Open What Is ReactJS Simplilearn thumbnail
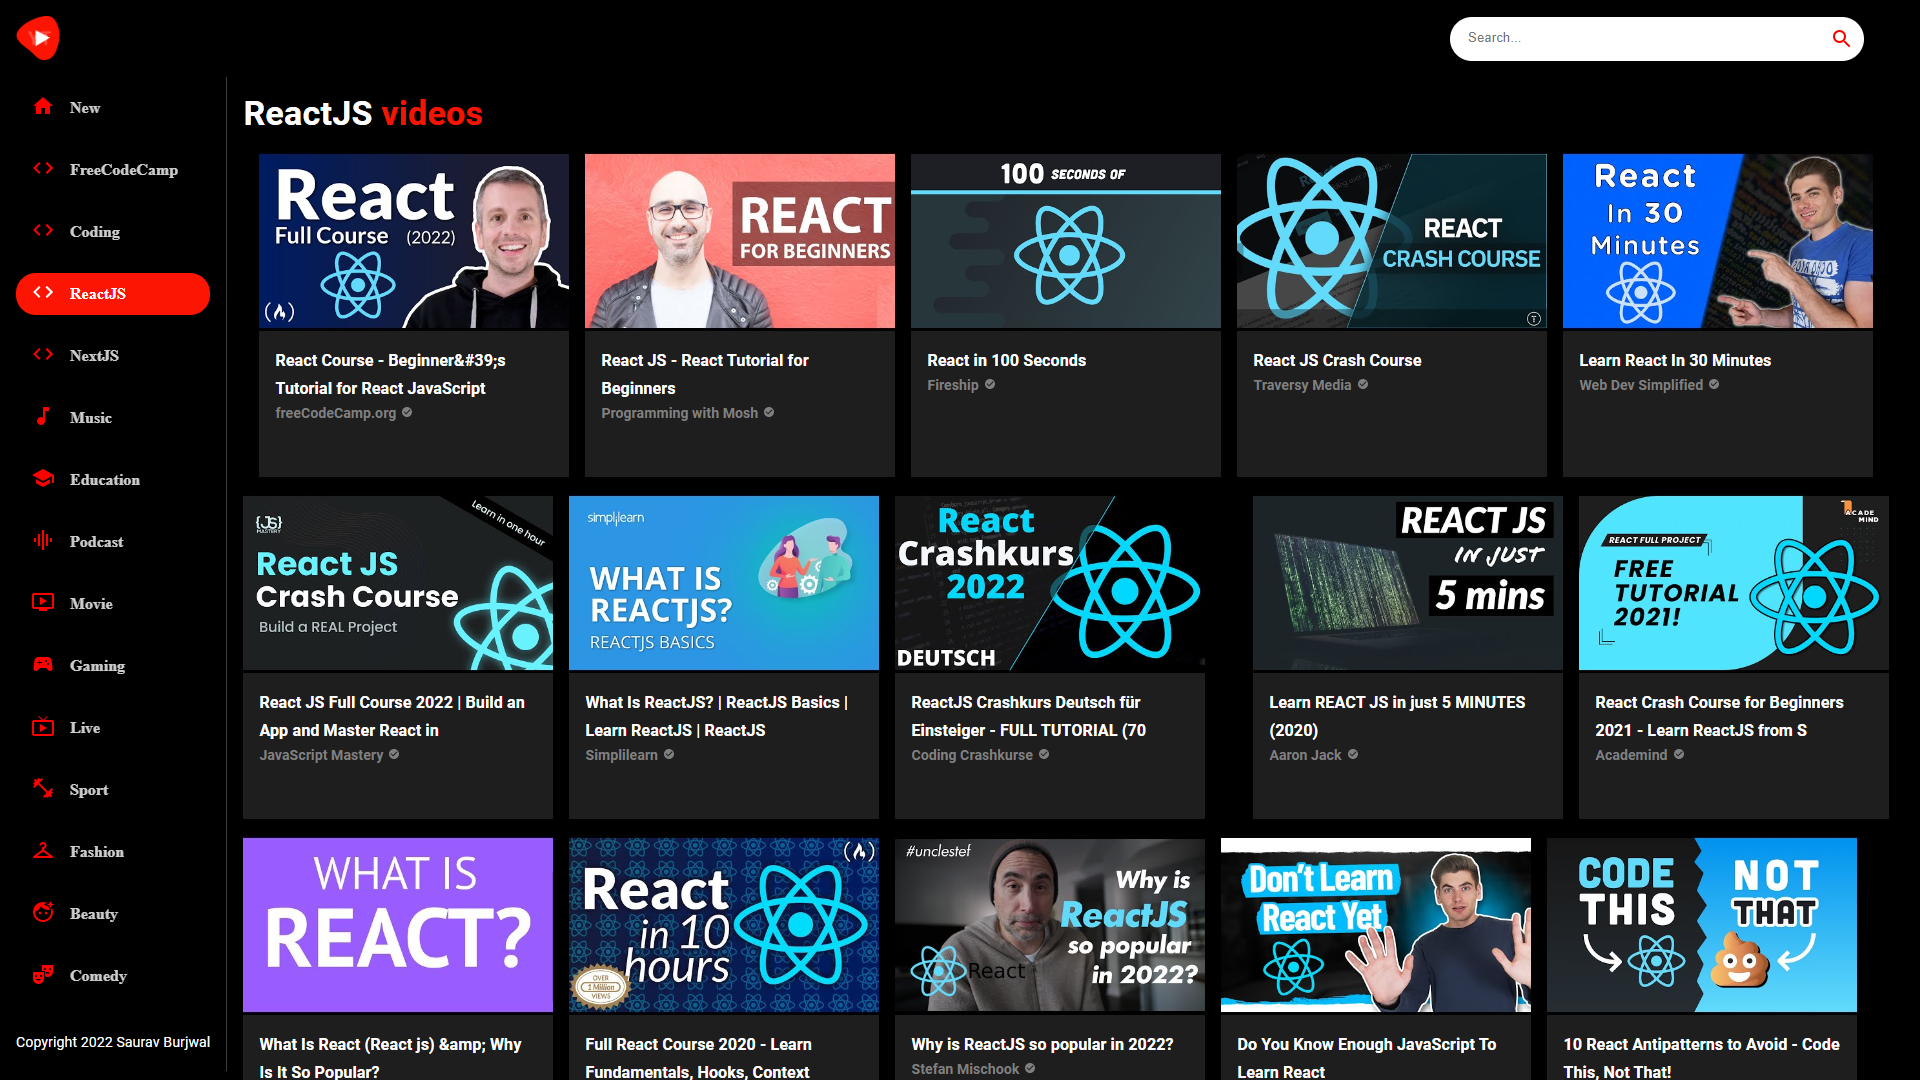Screen dimensions: 1920x1080 724,583
